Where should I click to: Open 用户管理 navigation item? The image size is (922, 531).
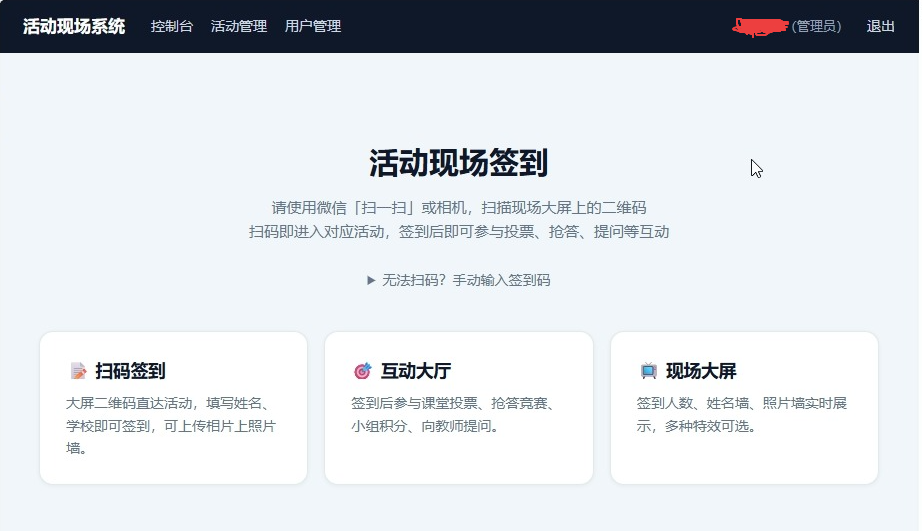coord(313,26)
